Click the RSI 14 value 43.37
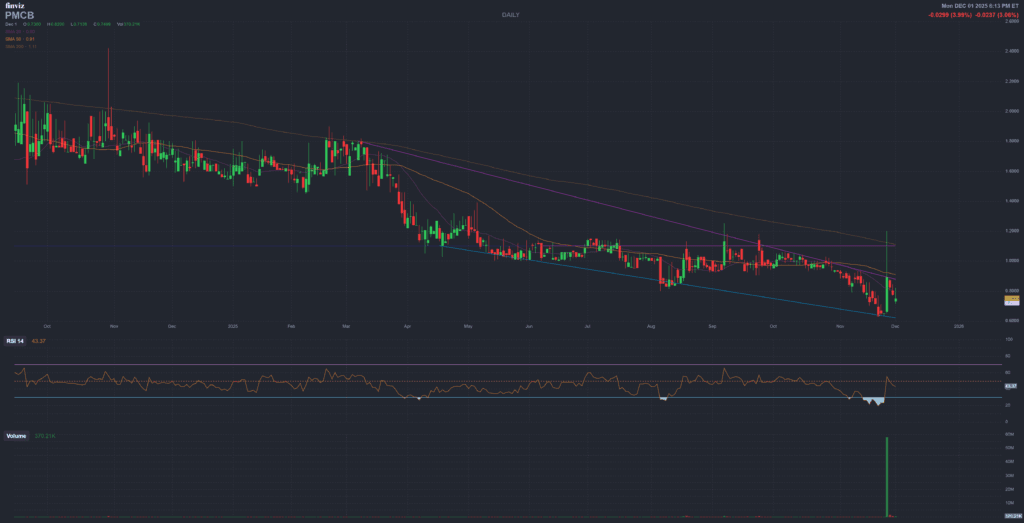The width and height of the screenshot is (1024, 523). tap(40, 341)
